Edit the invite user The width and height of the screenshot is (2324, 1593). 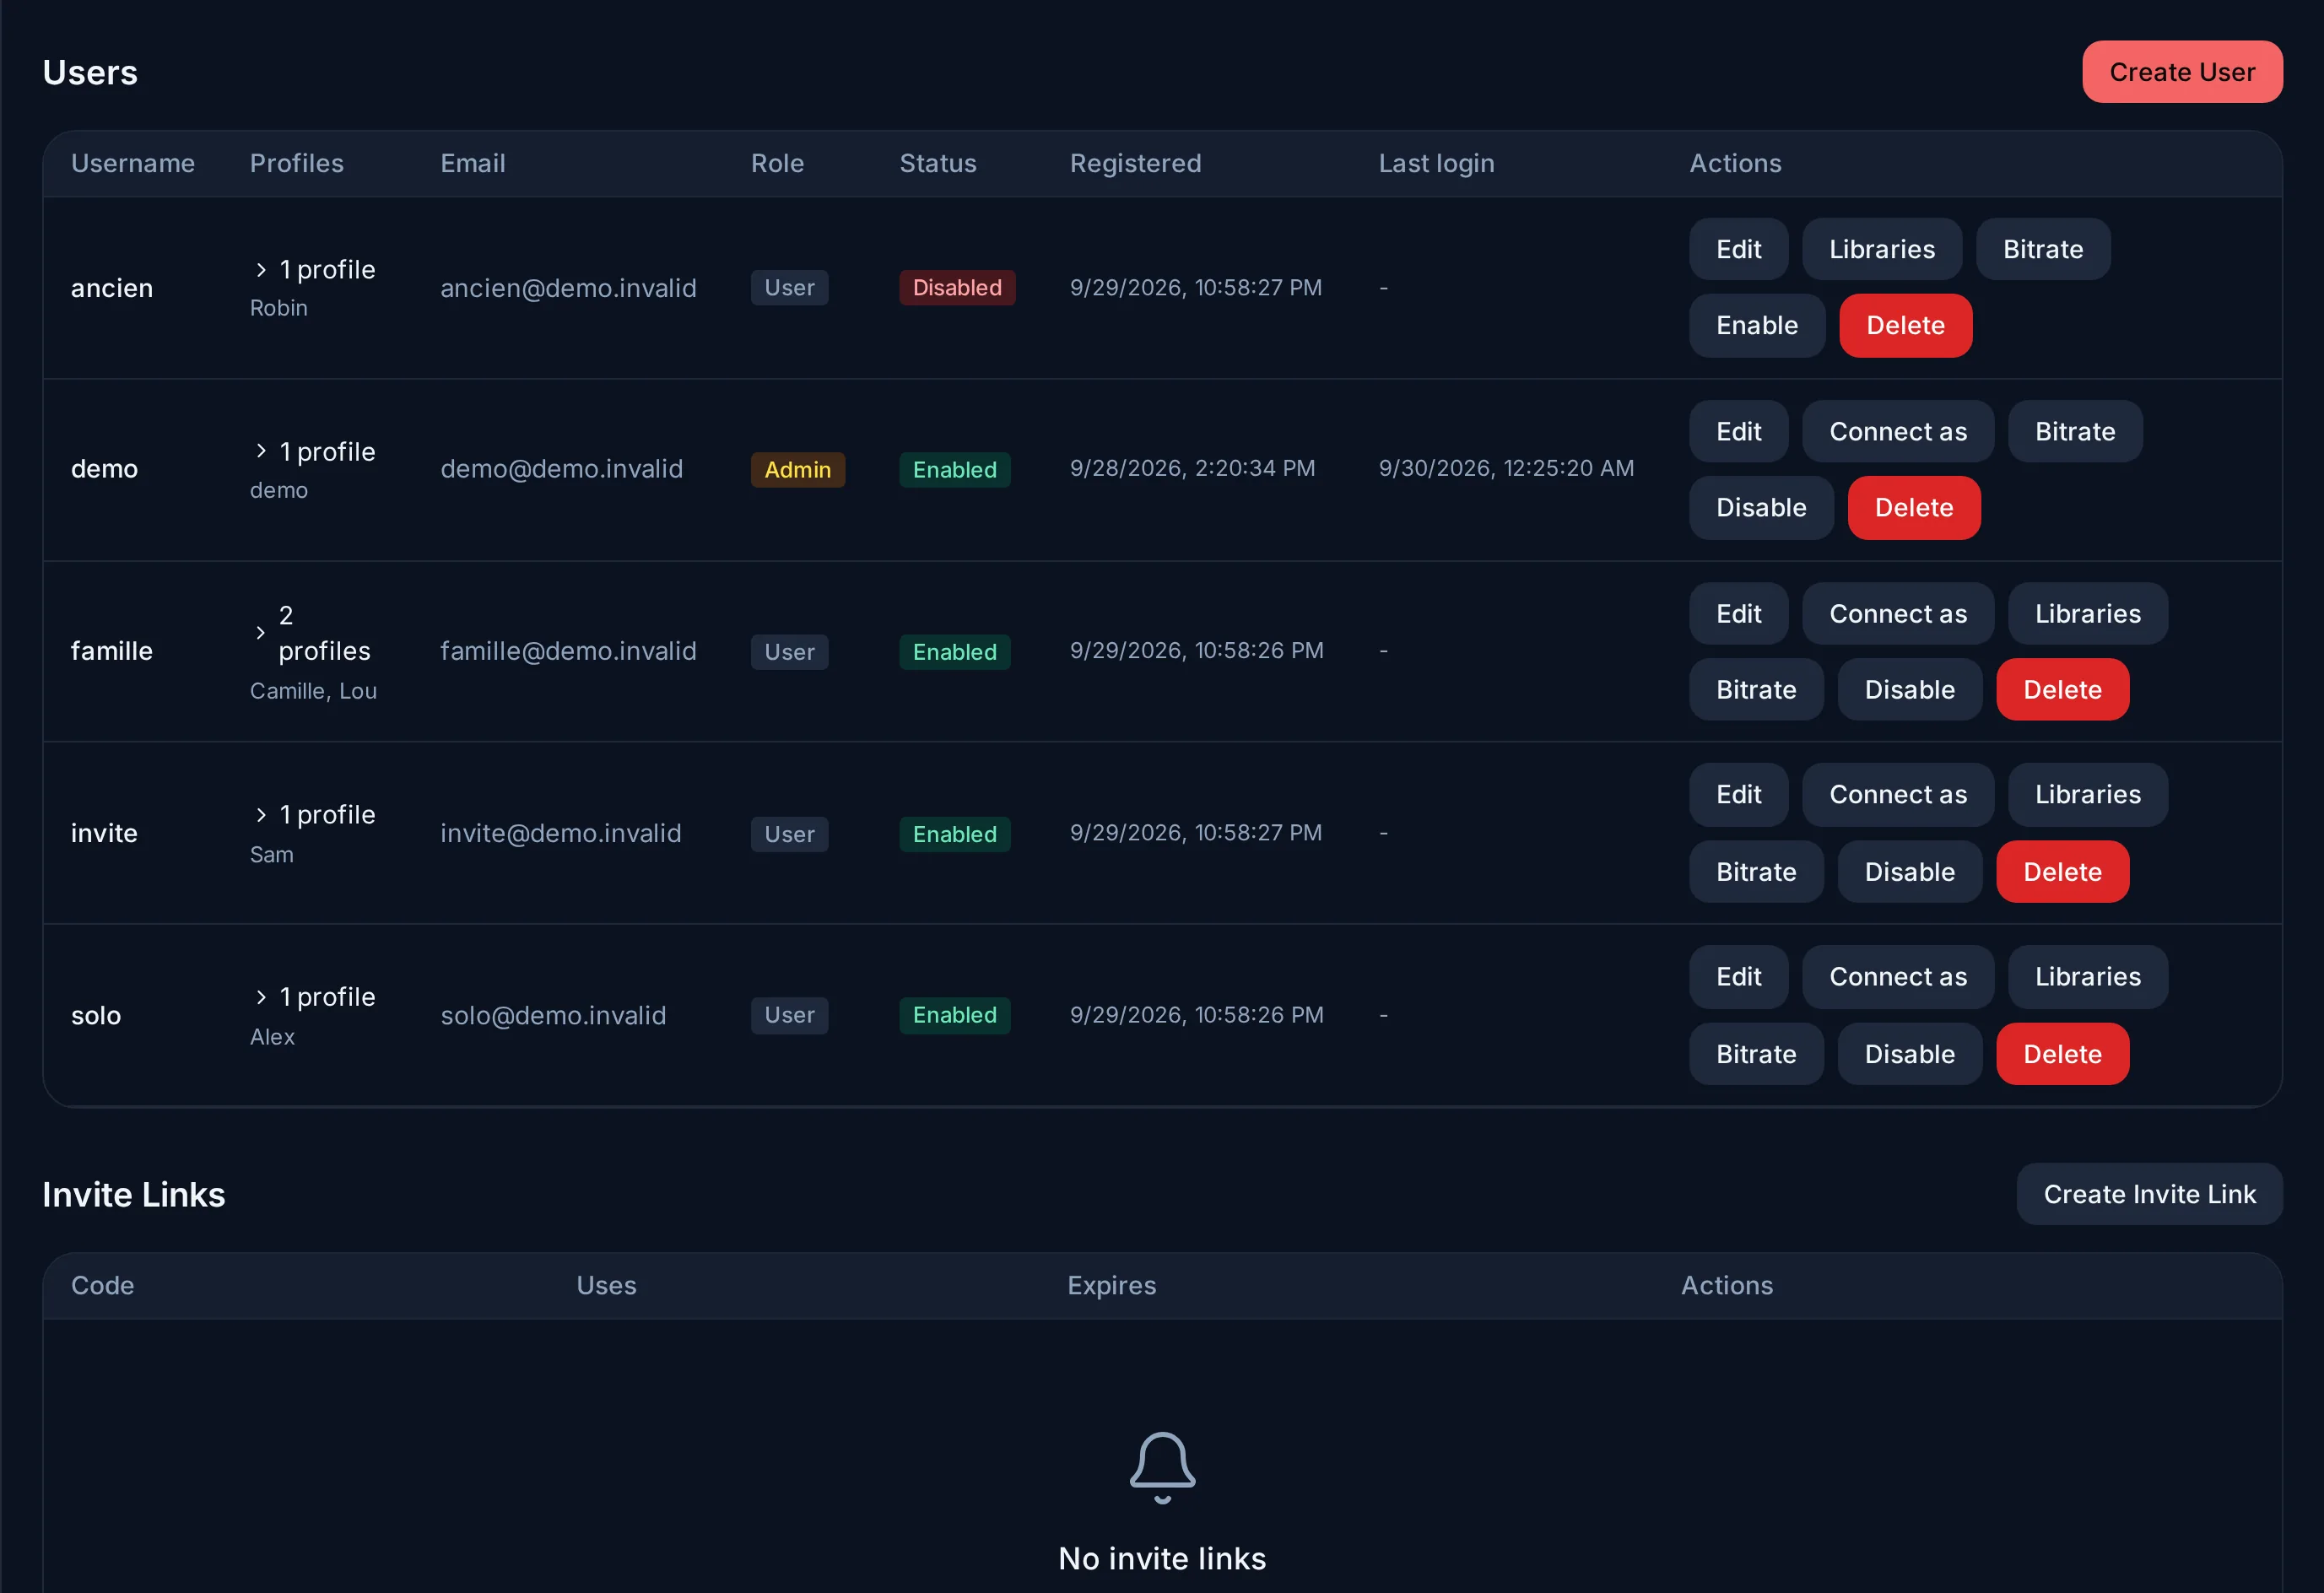[x=1738, y=795]
